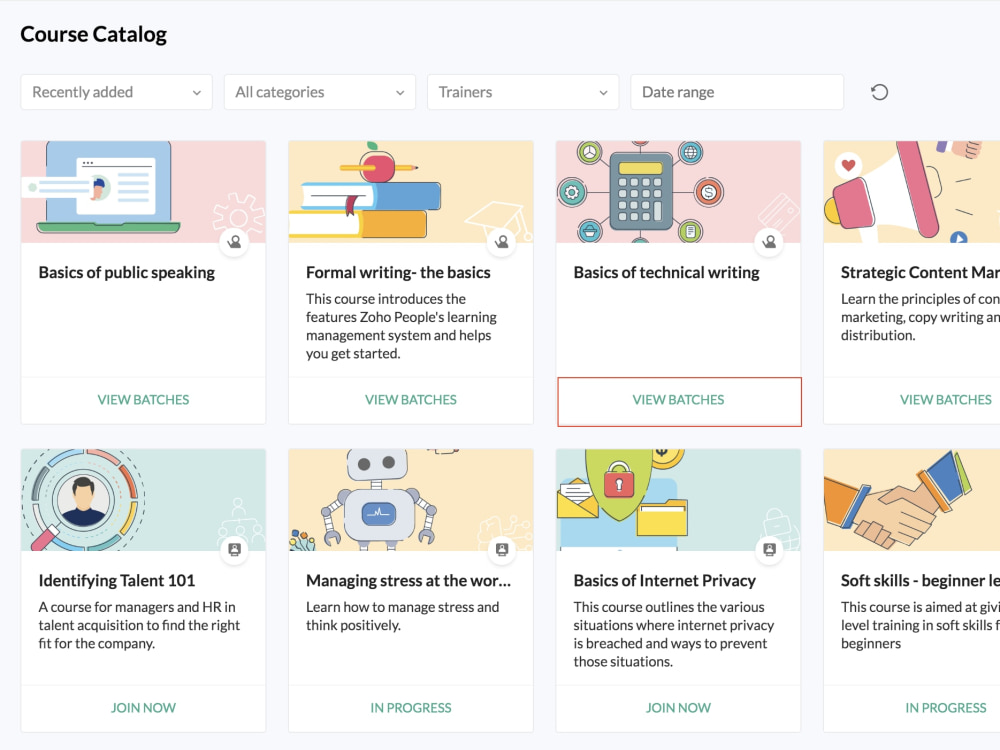View batches for Formal writing- the basics
The height and width of the screenshot is (750, 1000).
point(411,400)
